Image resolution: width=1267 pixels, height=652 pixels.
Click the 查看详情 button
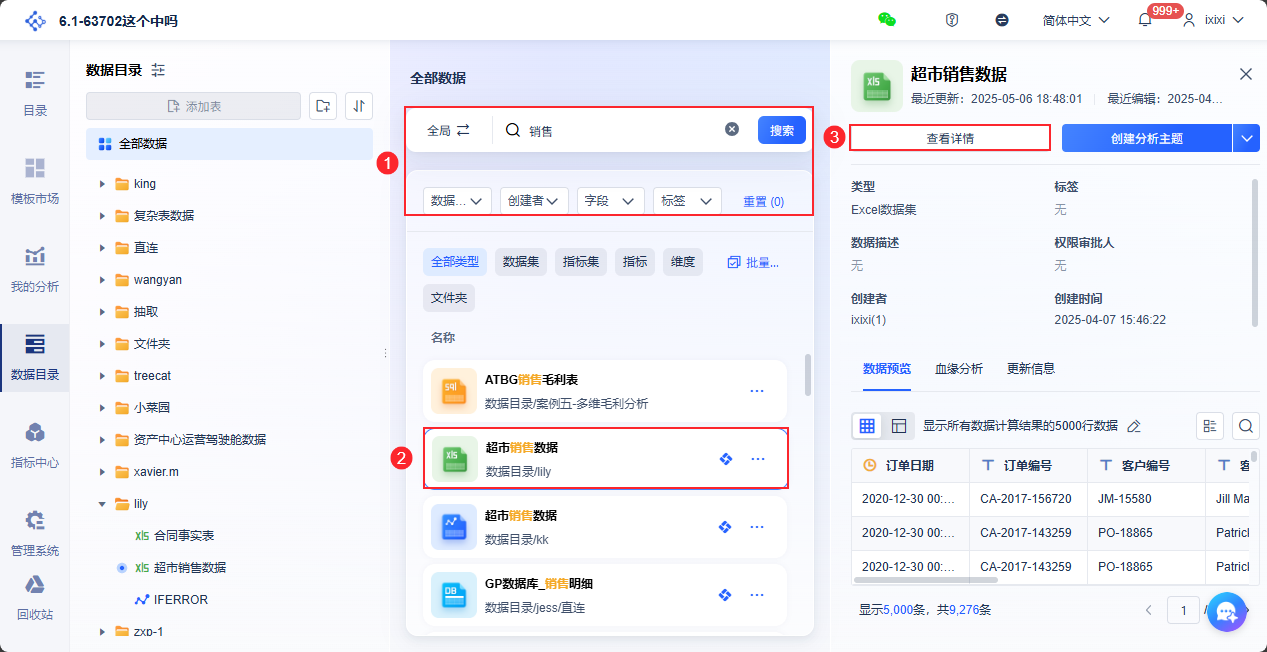(x=950, y=138)
